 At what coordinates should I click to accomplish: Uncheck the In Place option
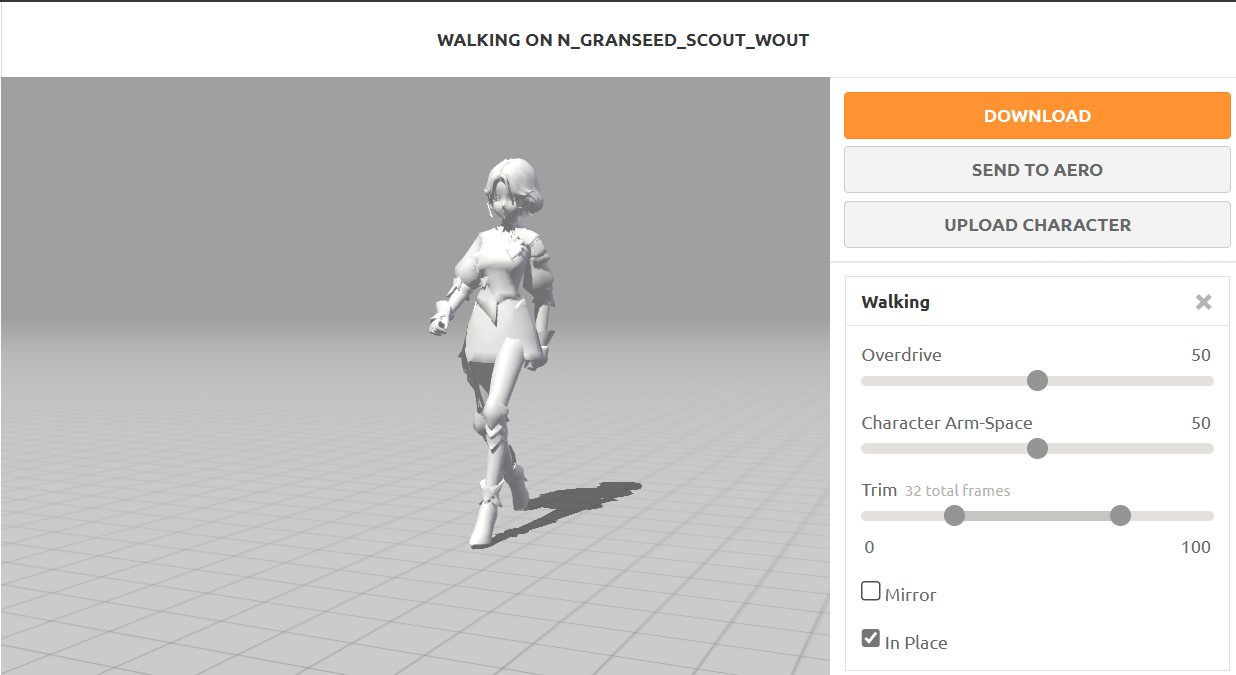pyautogui.click(x=870, y=638)
